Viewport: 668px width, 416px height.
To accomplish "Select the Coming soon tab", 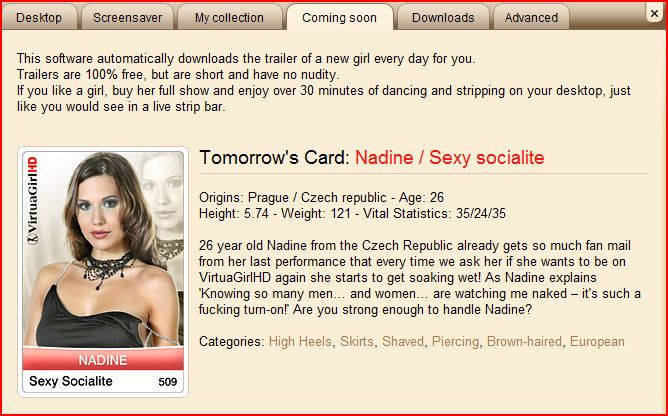I will coord(340,17).
